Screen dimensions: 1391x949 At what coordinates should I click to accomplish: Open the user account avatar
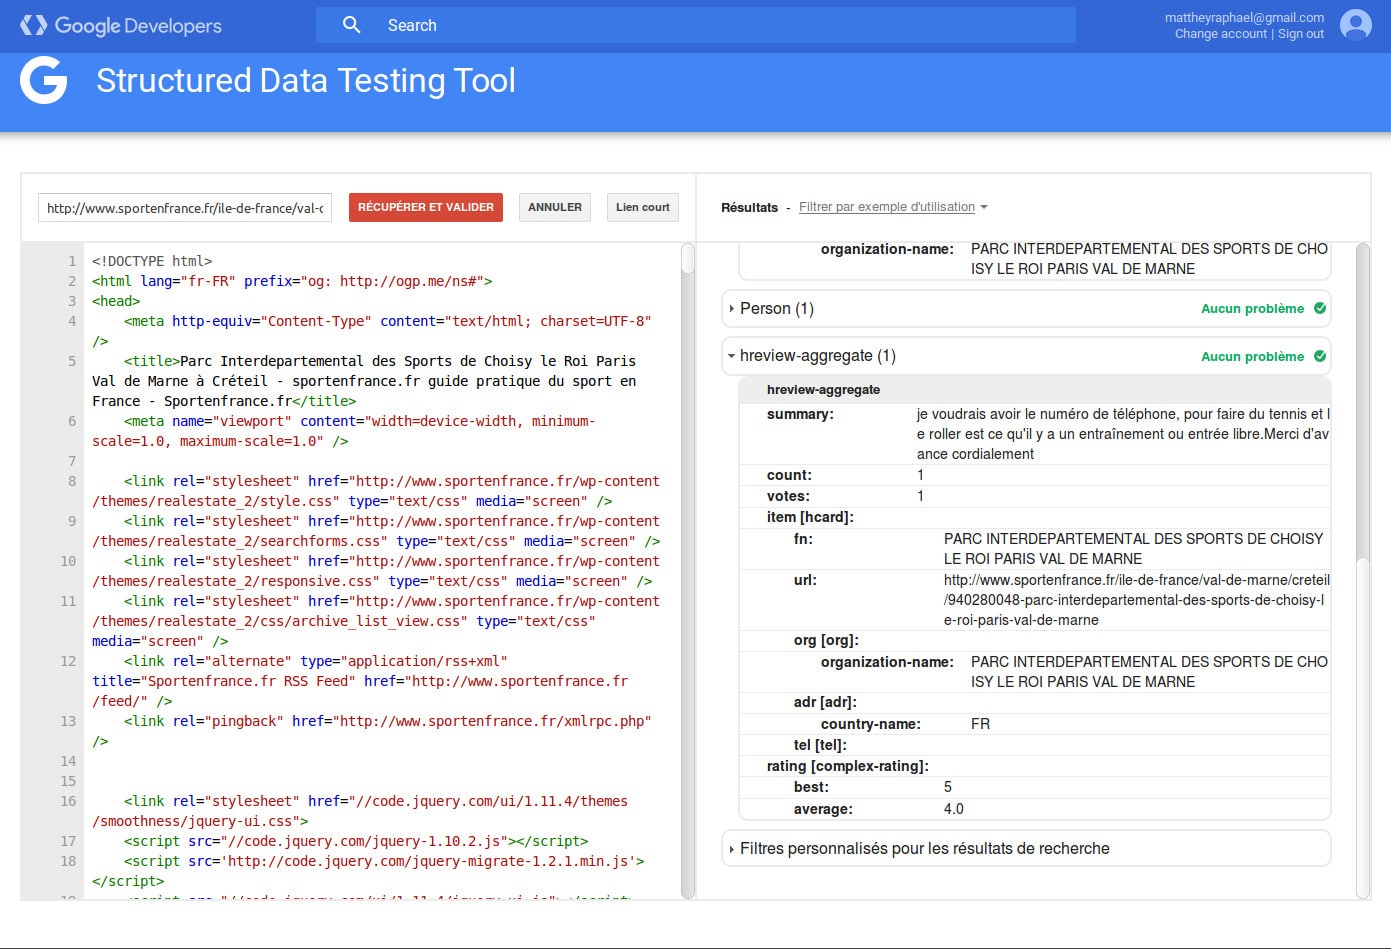(x=1355, y=25)
